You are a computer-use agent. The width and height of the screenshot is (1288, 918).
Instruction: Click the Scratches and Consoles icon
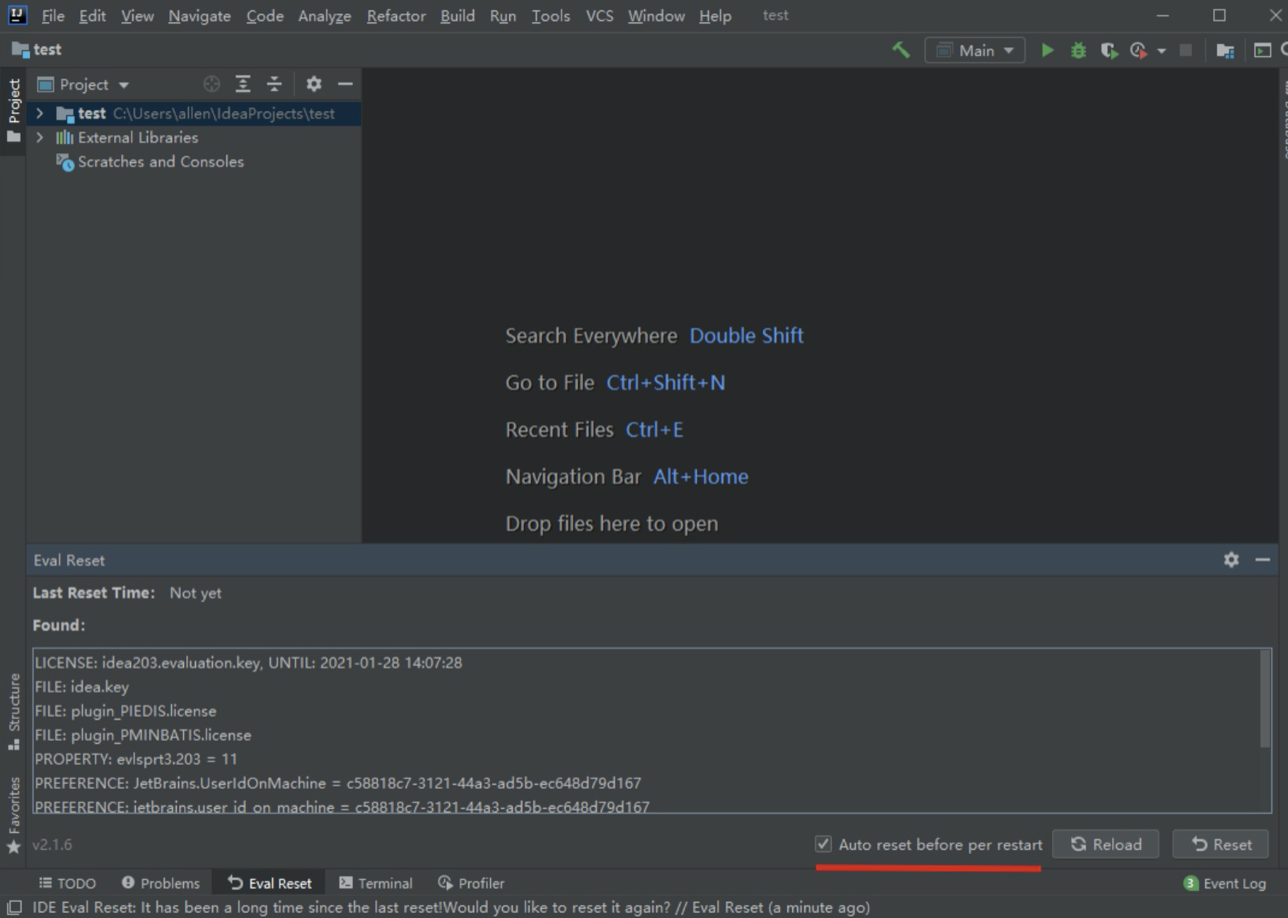(x=65, y=162)
